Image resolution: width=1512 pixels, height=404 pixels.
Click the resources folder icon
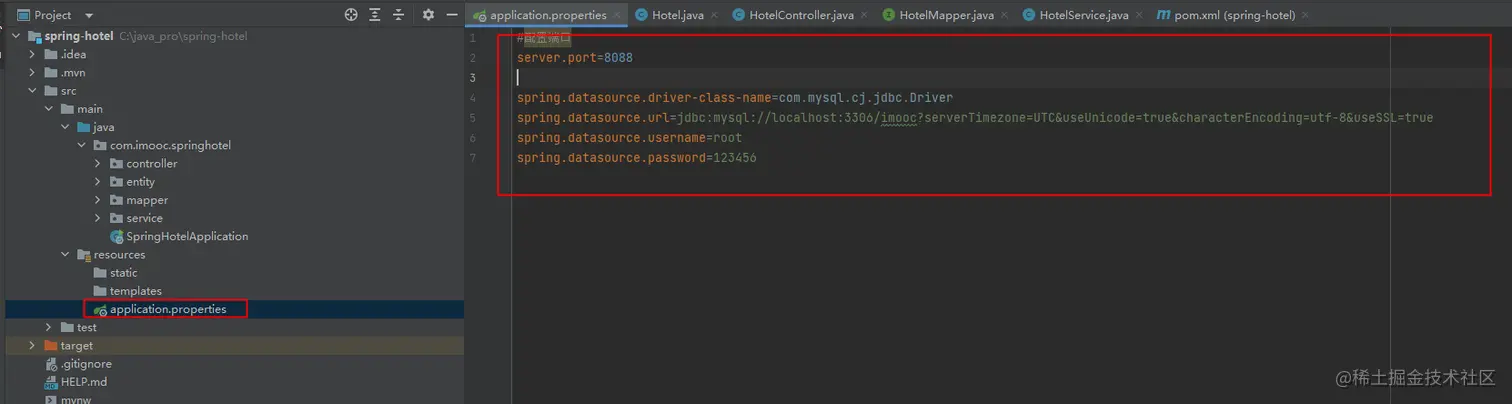(84, 255)
